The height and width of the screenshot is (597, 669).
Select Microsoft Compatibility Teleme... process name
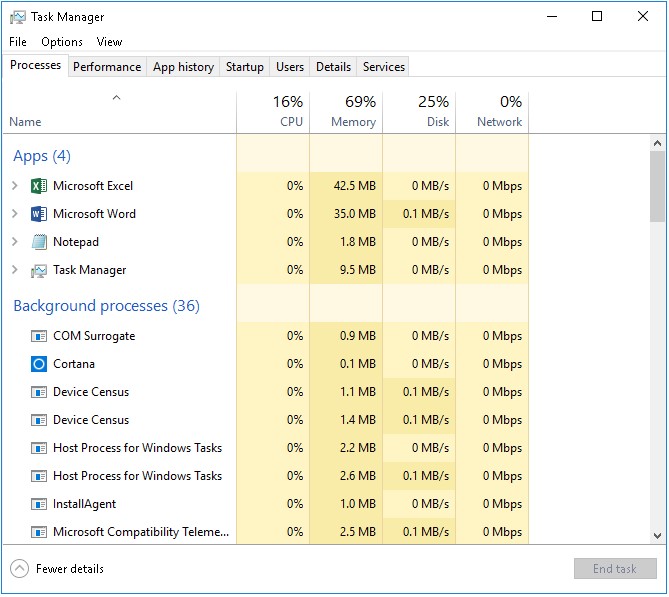click(141, 533)
